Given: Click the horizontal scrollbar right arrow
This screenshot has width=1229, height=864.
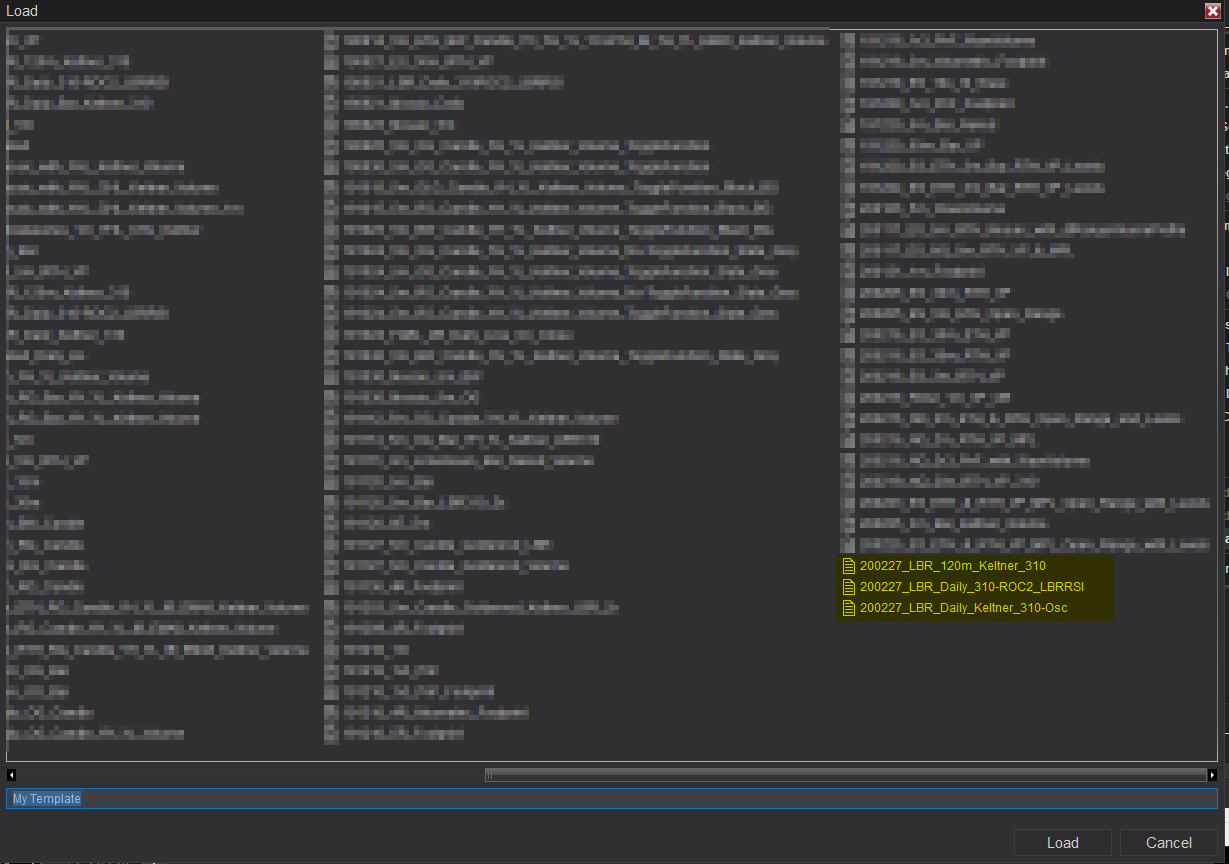Looking at the screenshot, I should [1213, 775].
